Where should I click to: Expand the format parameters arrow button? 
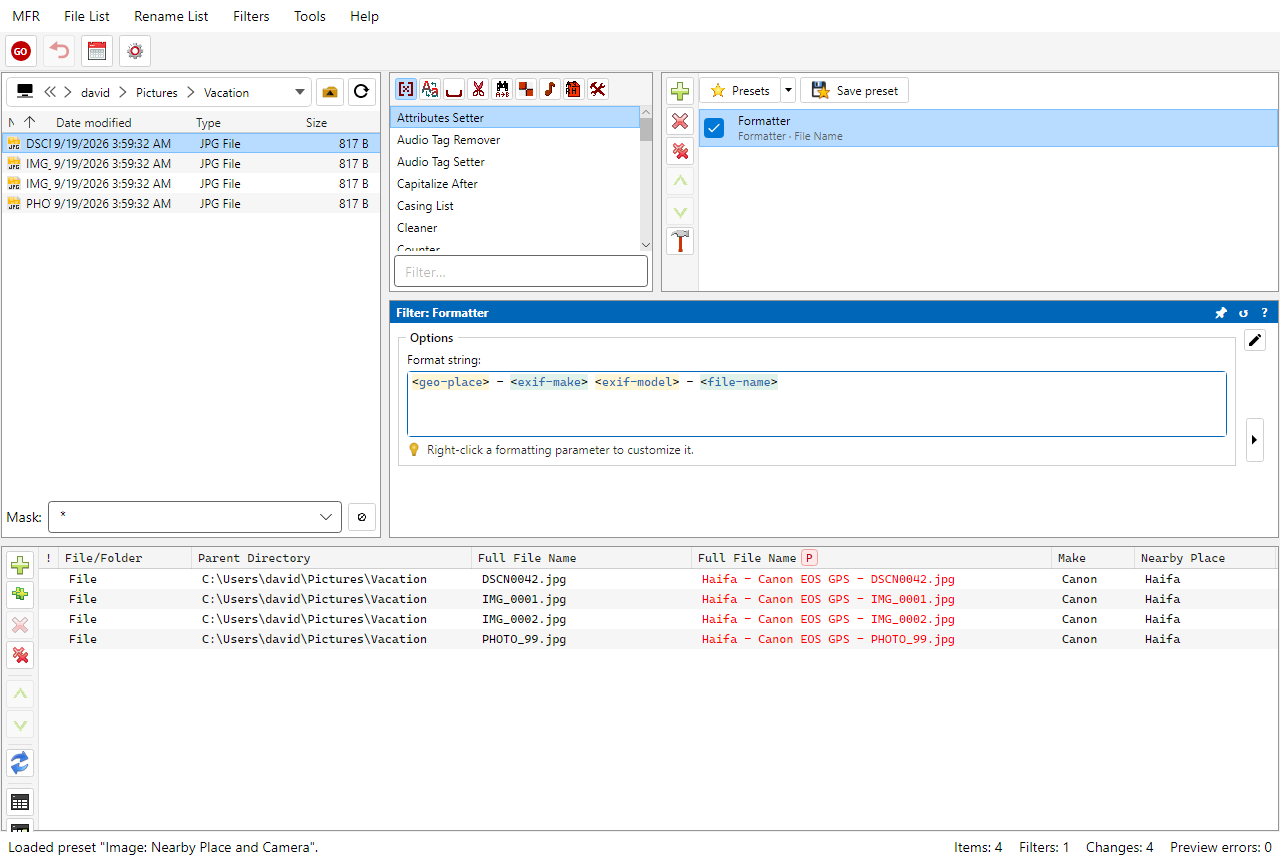(x=1255, y=440)
